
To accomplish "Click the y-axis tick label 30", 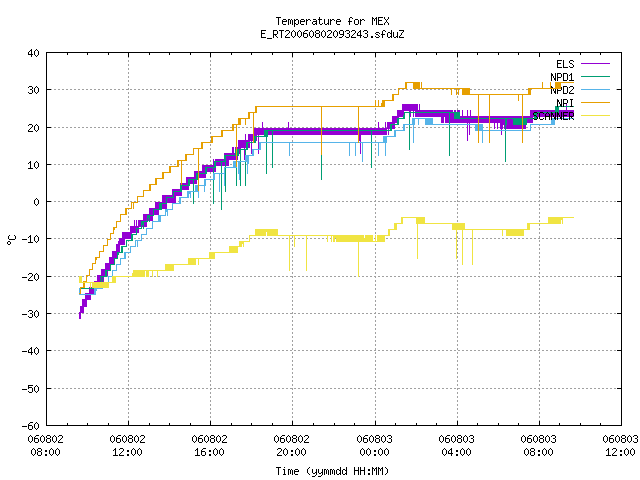I will [x=34, y=90].
